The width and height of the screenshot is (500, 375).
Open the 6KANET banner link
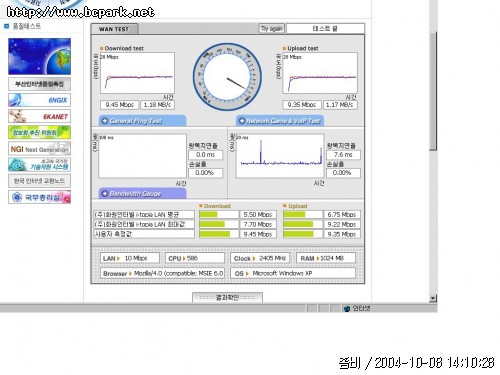coord(39,116)
